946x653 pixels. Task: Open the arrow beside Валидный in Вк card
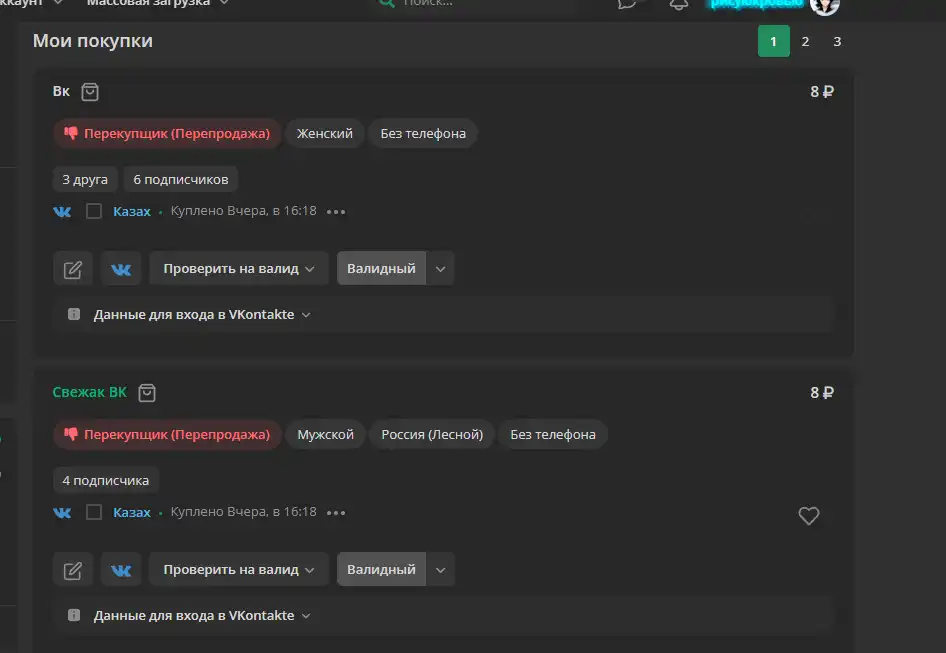click(440, 269)
